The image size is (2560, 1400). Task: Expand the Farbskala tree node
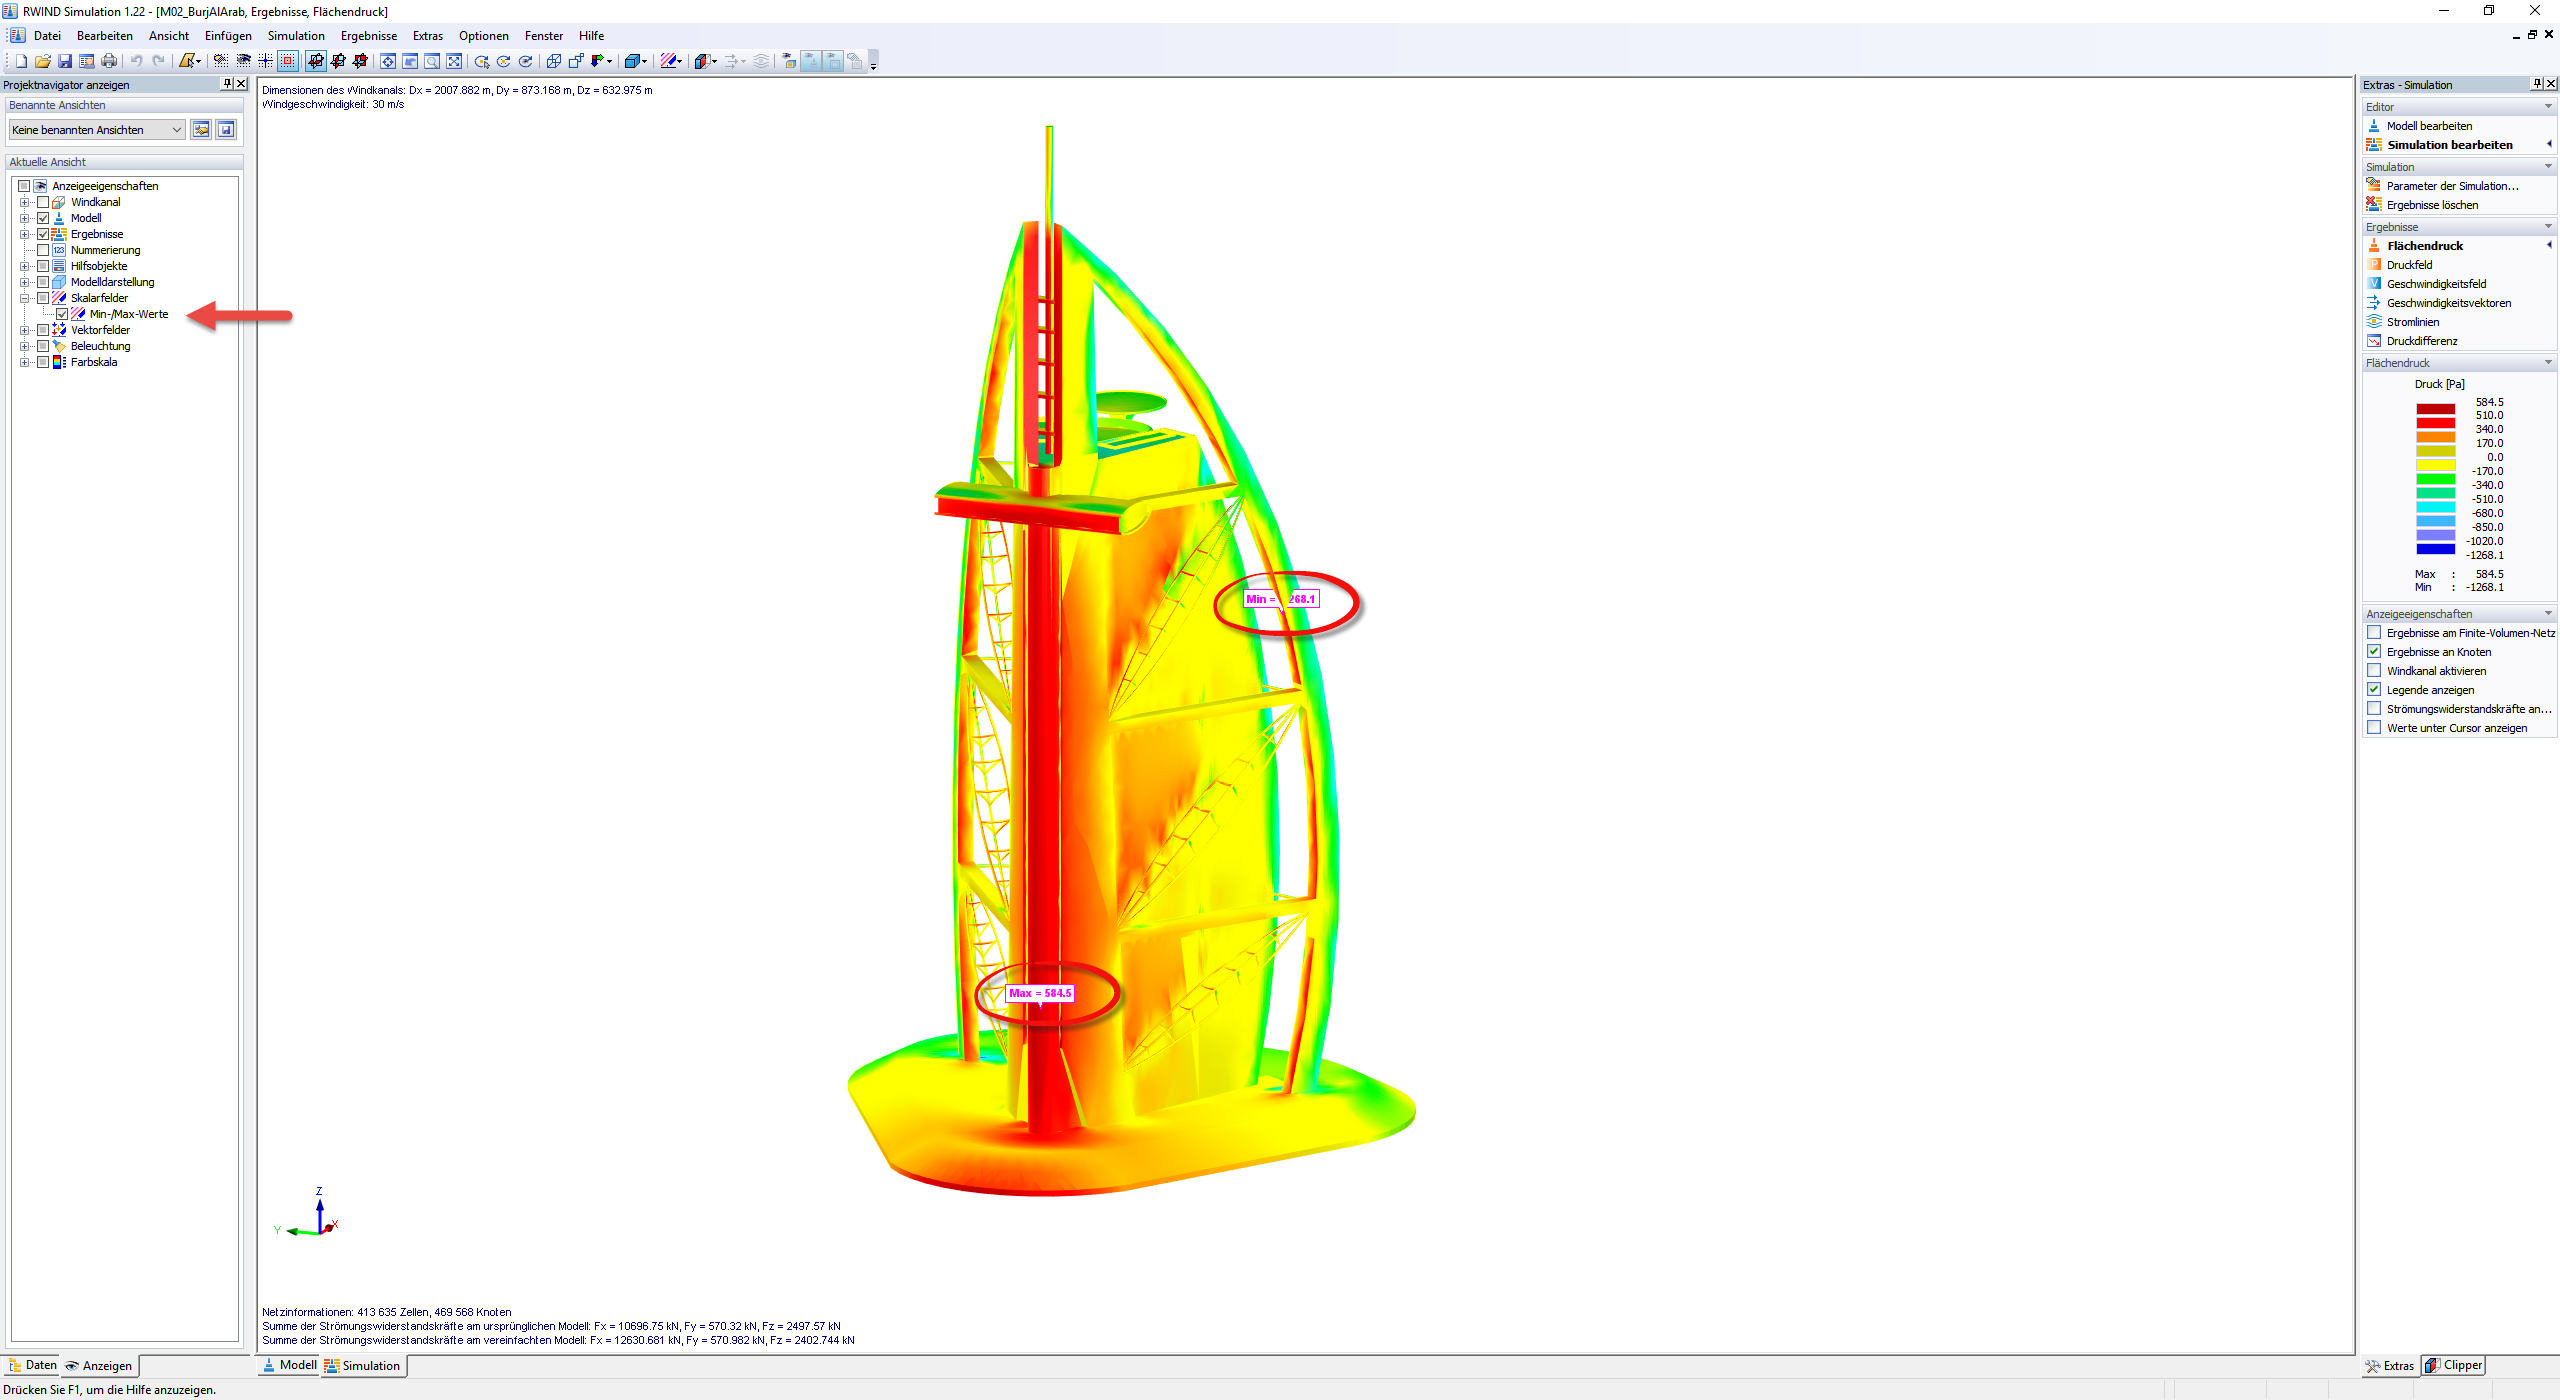pyautogui.click(x=24, y=362)
